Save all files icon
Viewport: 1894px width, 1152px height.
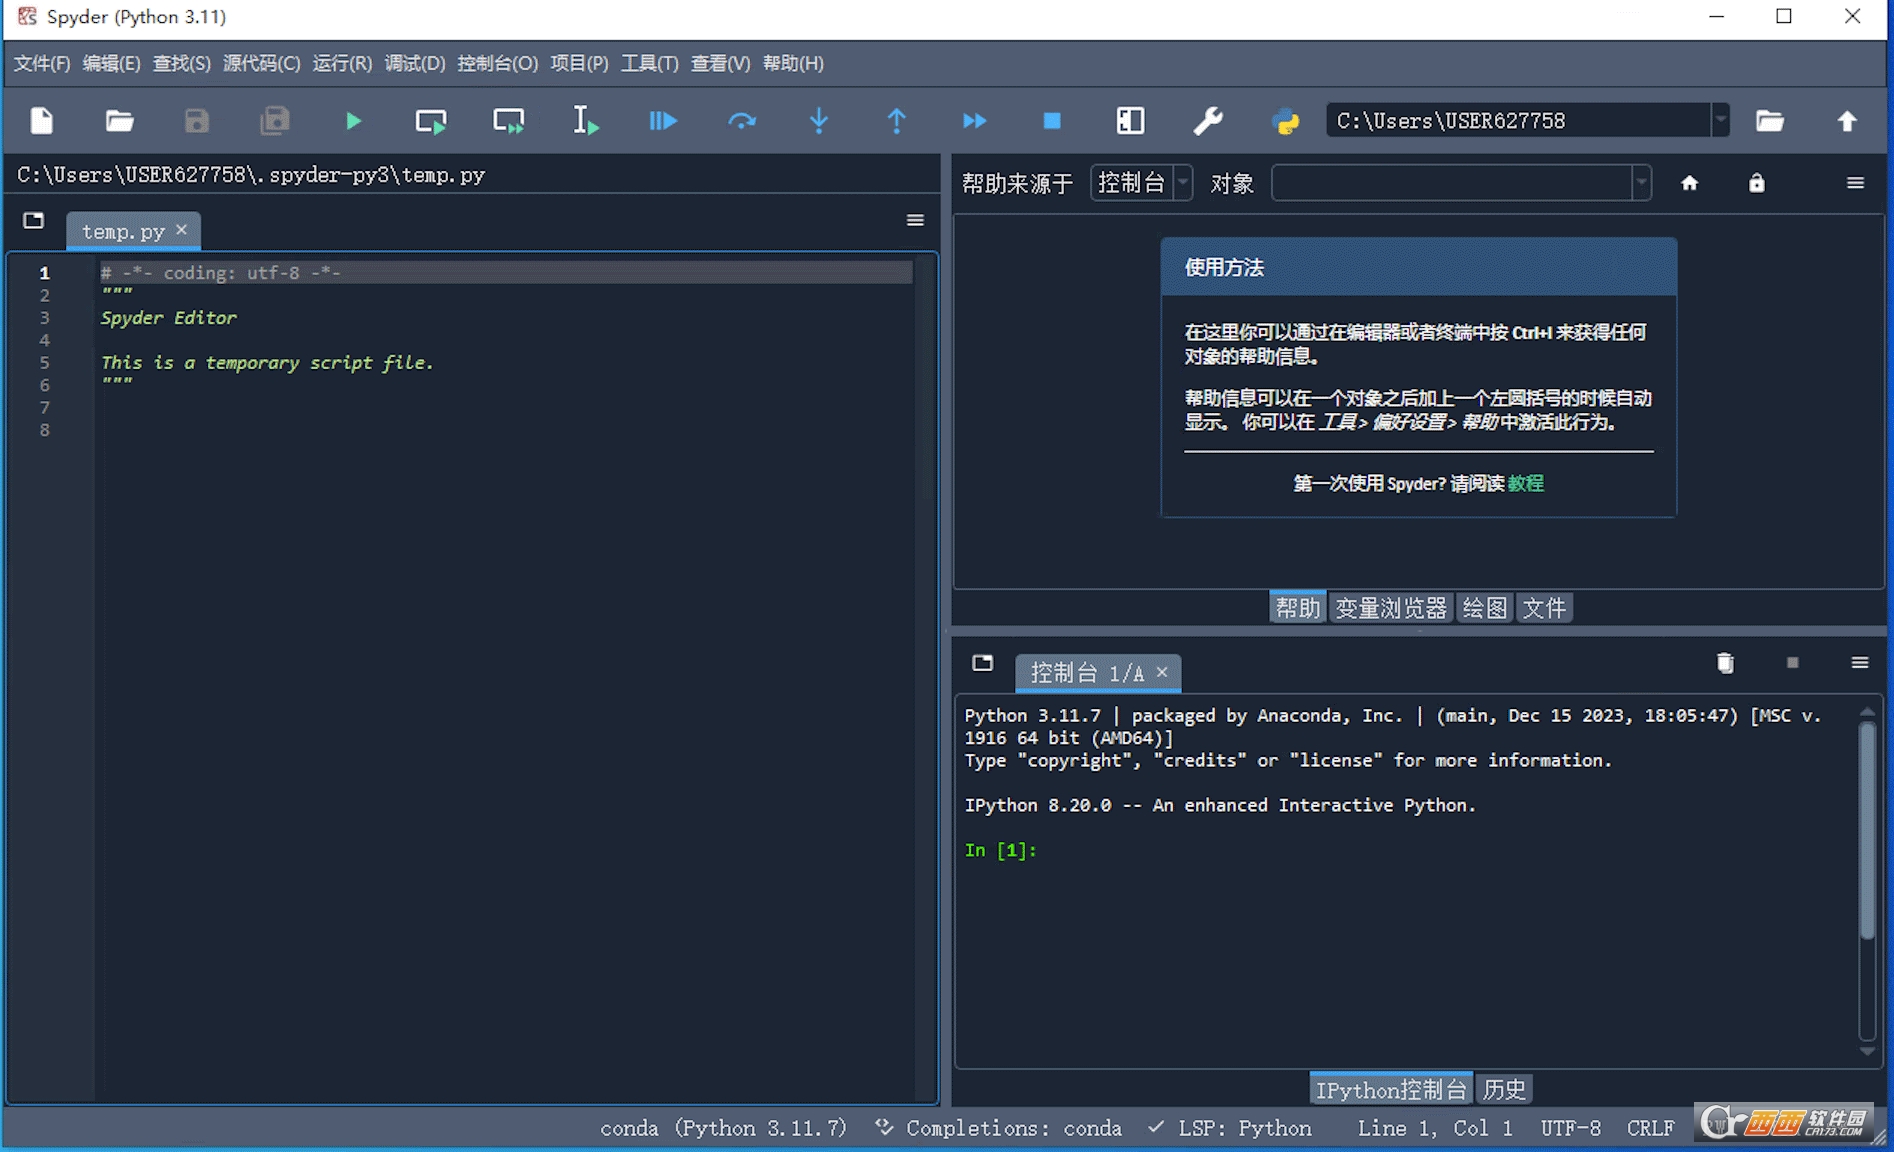[274, 121]
